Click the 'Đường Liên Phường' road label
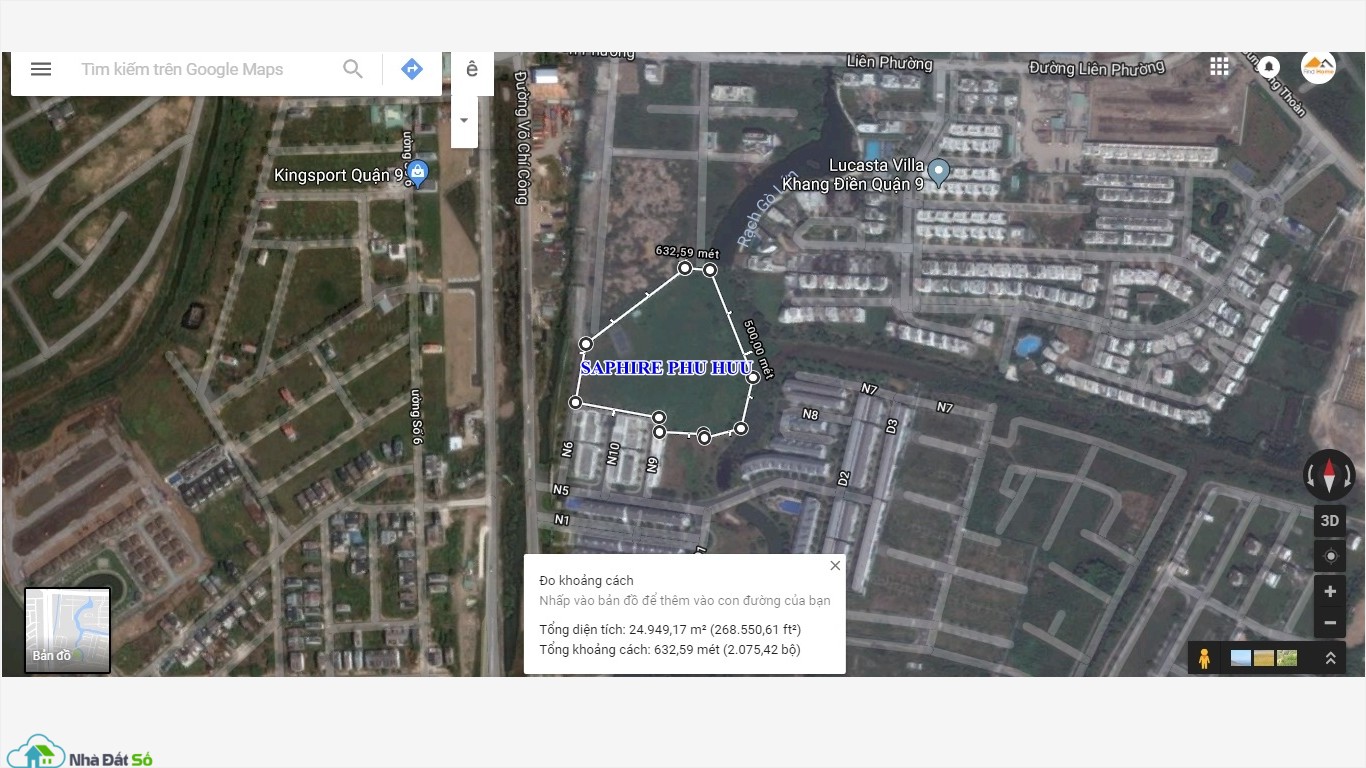Image resolution: width=1366 pixels, height=768 pixels. tap(1097, 68)
